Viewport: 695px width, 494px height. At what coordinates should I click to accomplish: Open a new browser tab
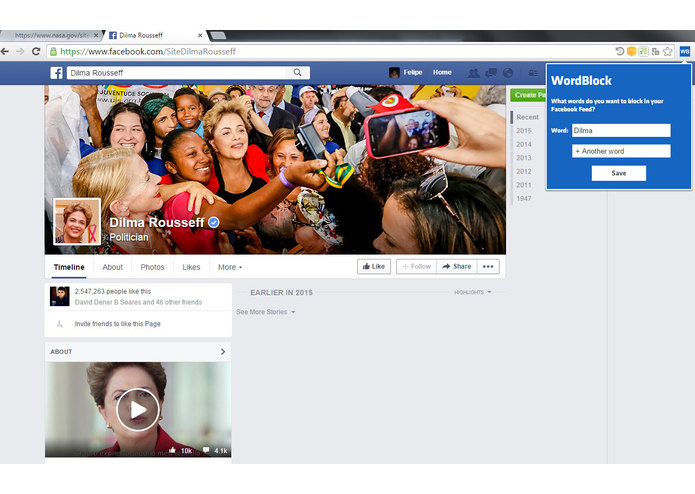[218, 35]
